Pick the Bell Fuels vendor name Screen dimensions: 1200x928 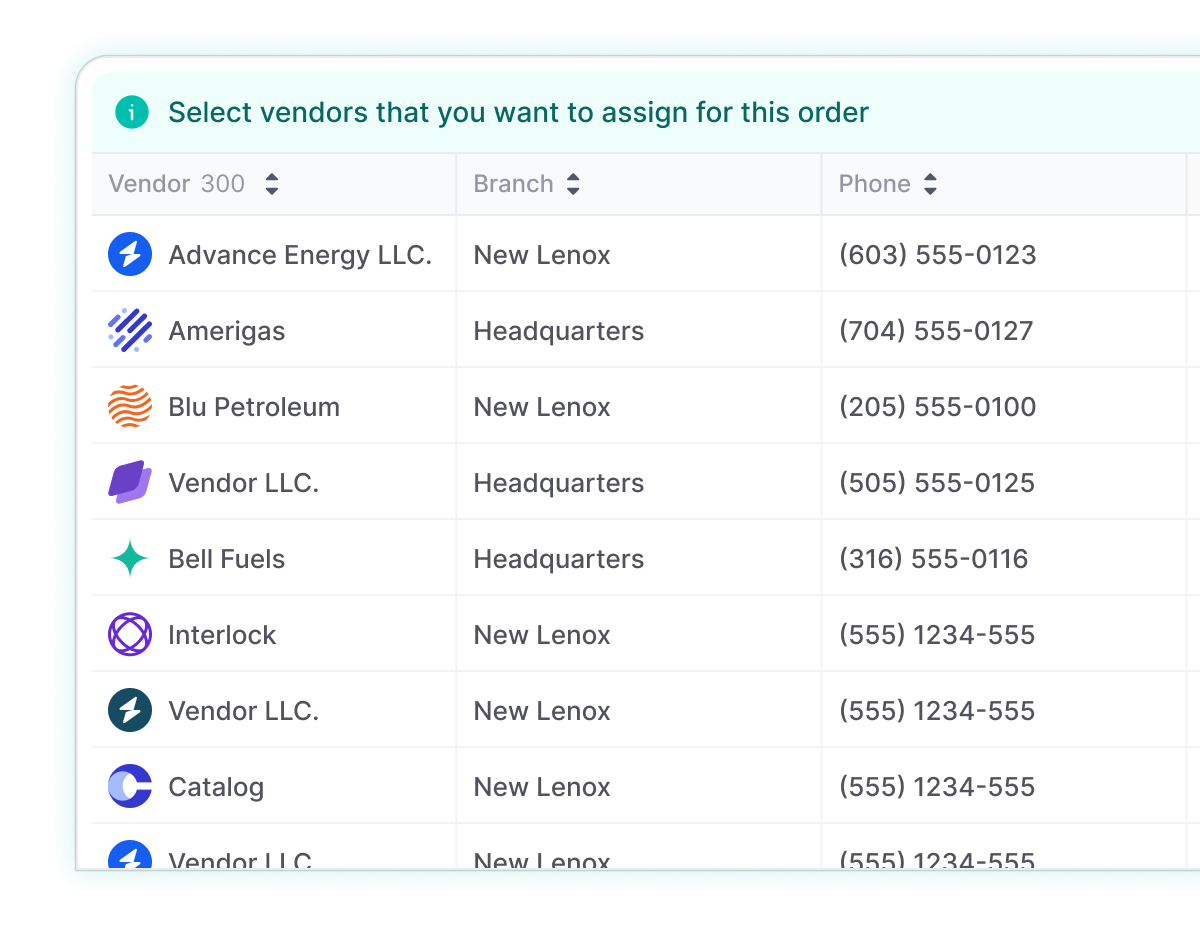click(x=227, y=559)
